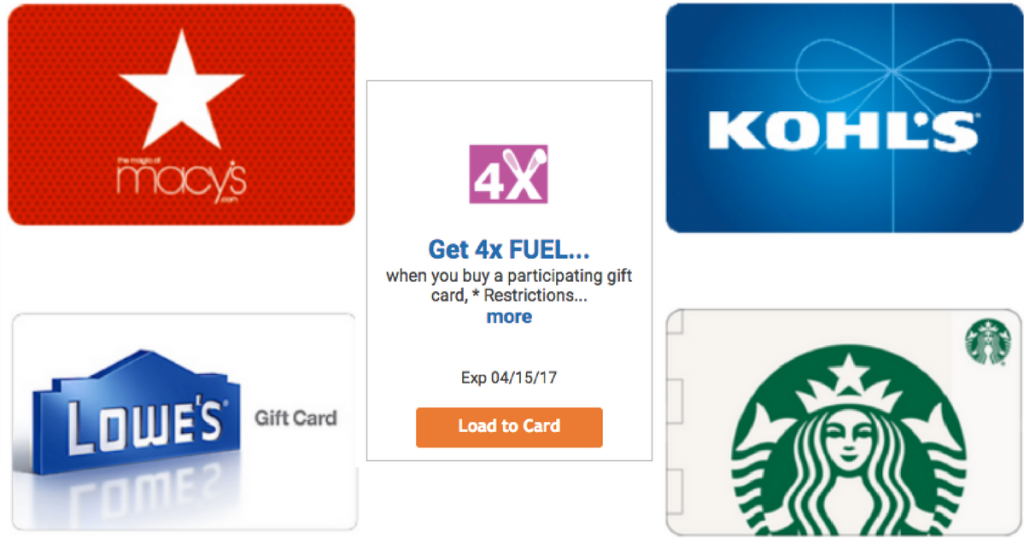Viewport: 1024px width, 538px height.
Task: Select the 'Gift Card' label beside Lowe's logo
Action: click(x=296, y=418)
